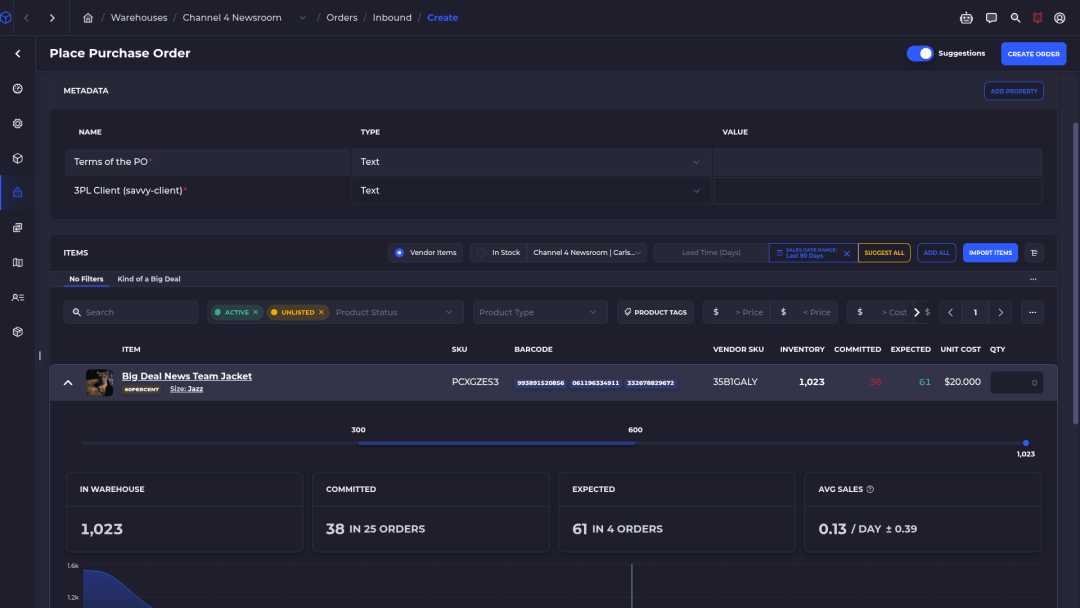Click the AVG SALES help icon
This screenshot has height=608, width=1080.
870,490
